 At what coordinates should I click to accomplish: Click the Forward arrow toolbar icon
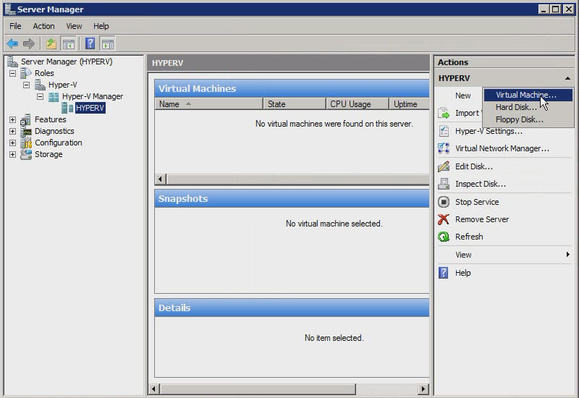[29, 44]
